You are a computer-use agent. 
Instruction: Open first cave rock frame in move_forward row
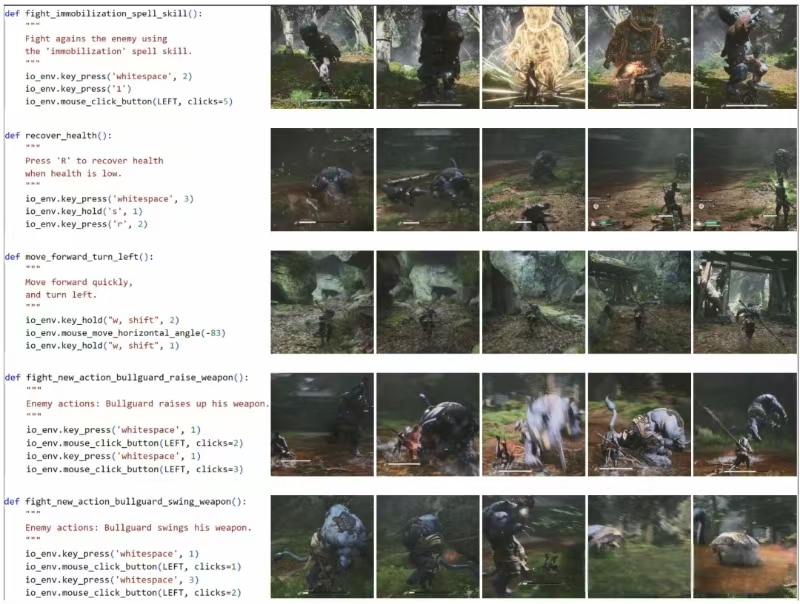(x=322, y=302)
